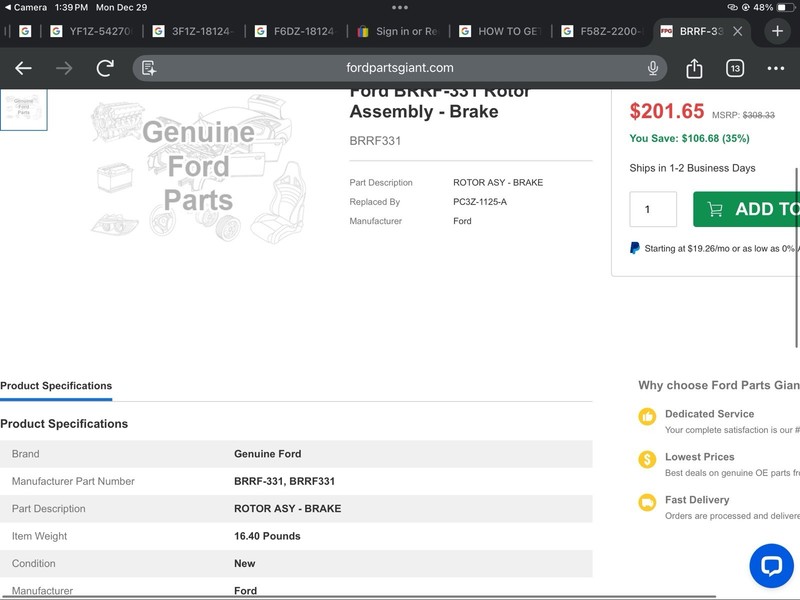
Task: Switch to the HOW TO GET tab
Action: pyautogui.click(x=499, y=31)
